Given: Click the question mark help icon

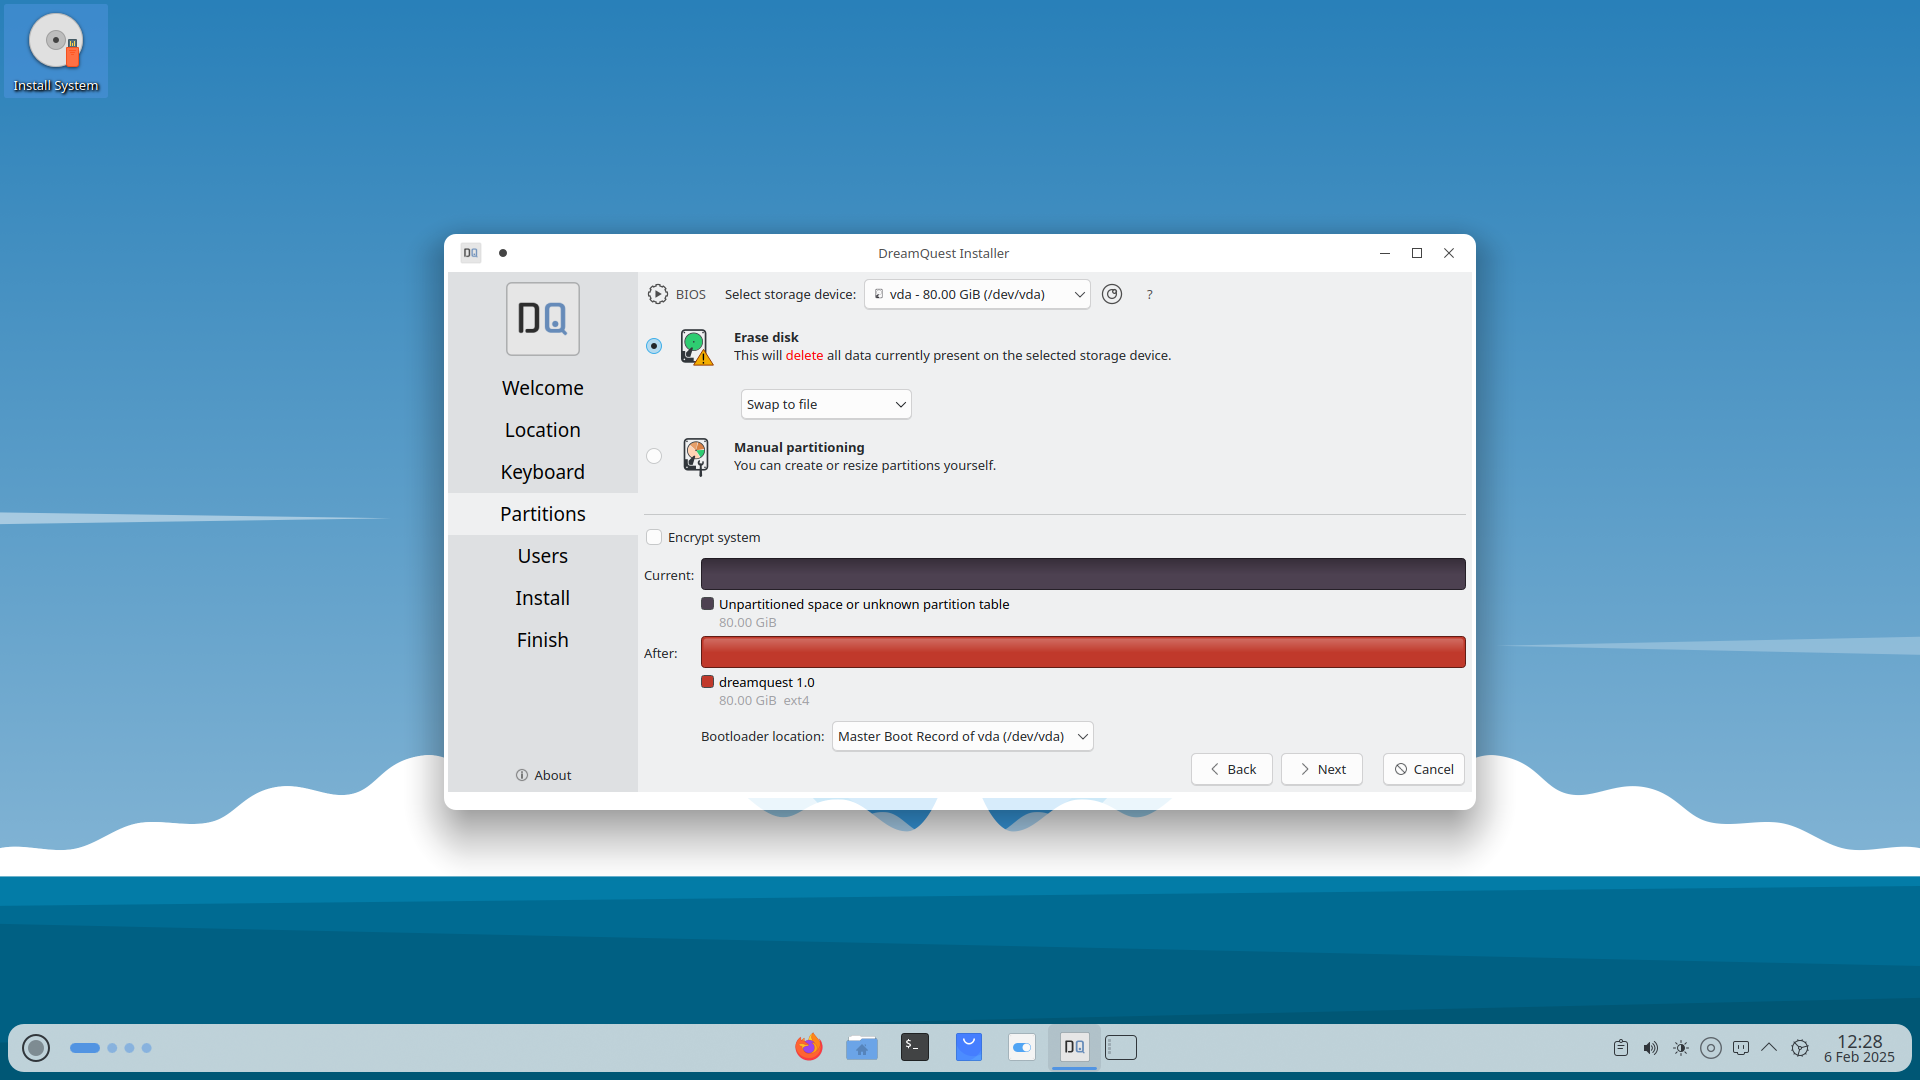Looking at the screenshot, I should (1149, 295).
